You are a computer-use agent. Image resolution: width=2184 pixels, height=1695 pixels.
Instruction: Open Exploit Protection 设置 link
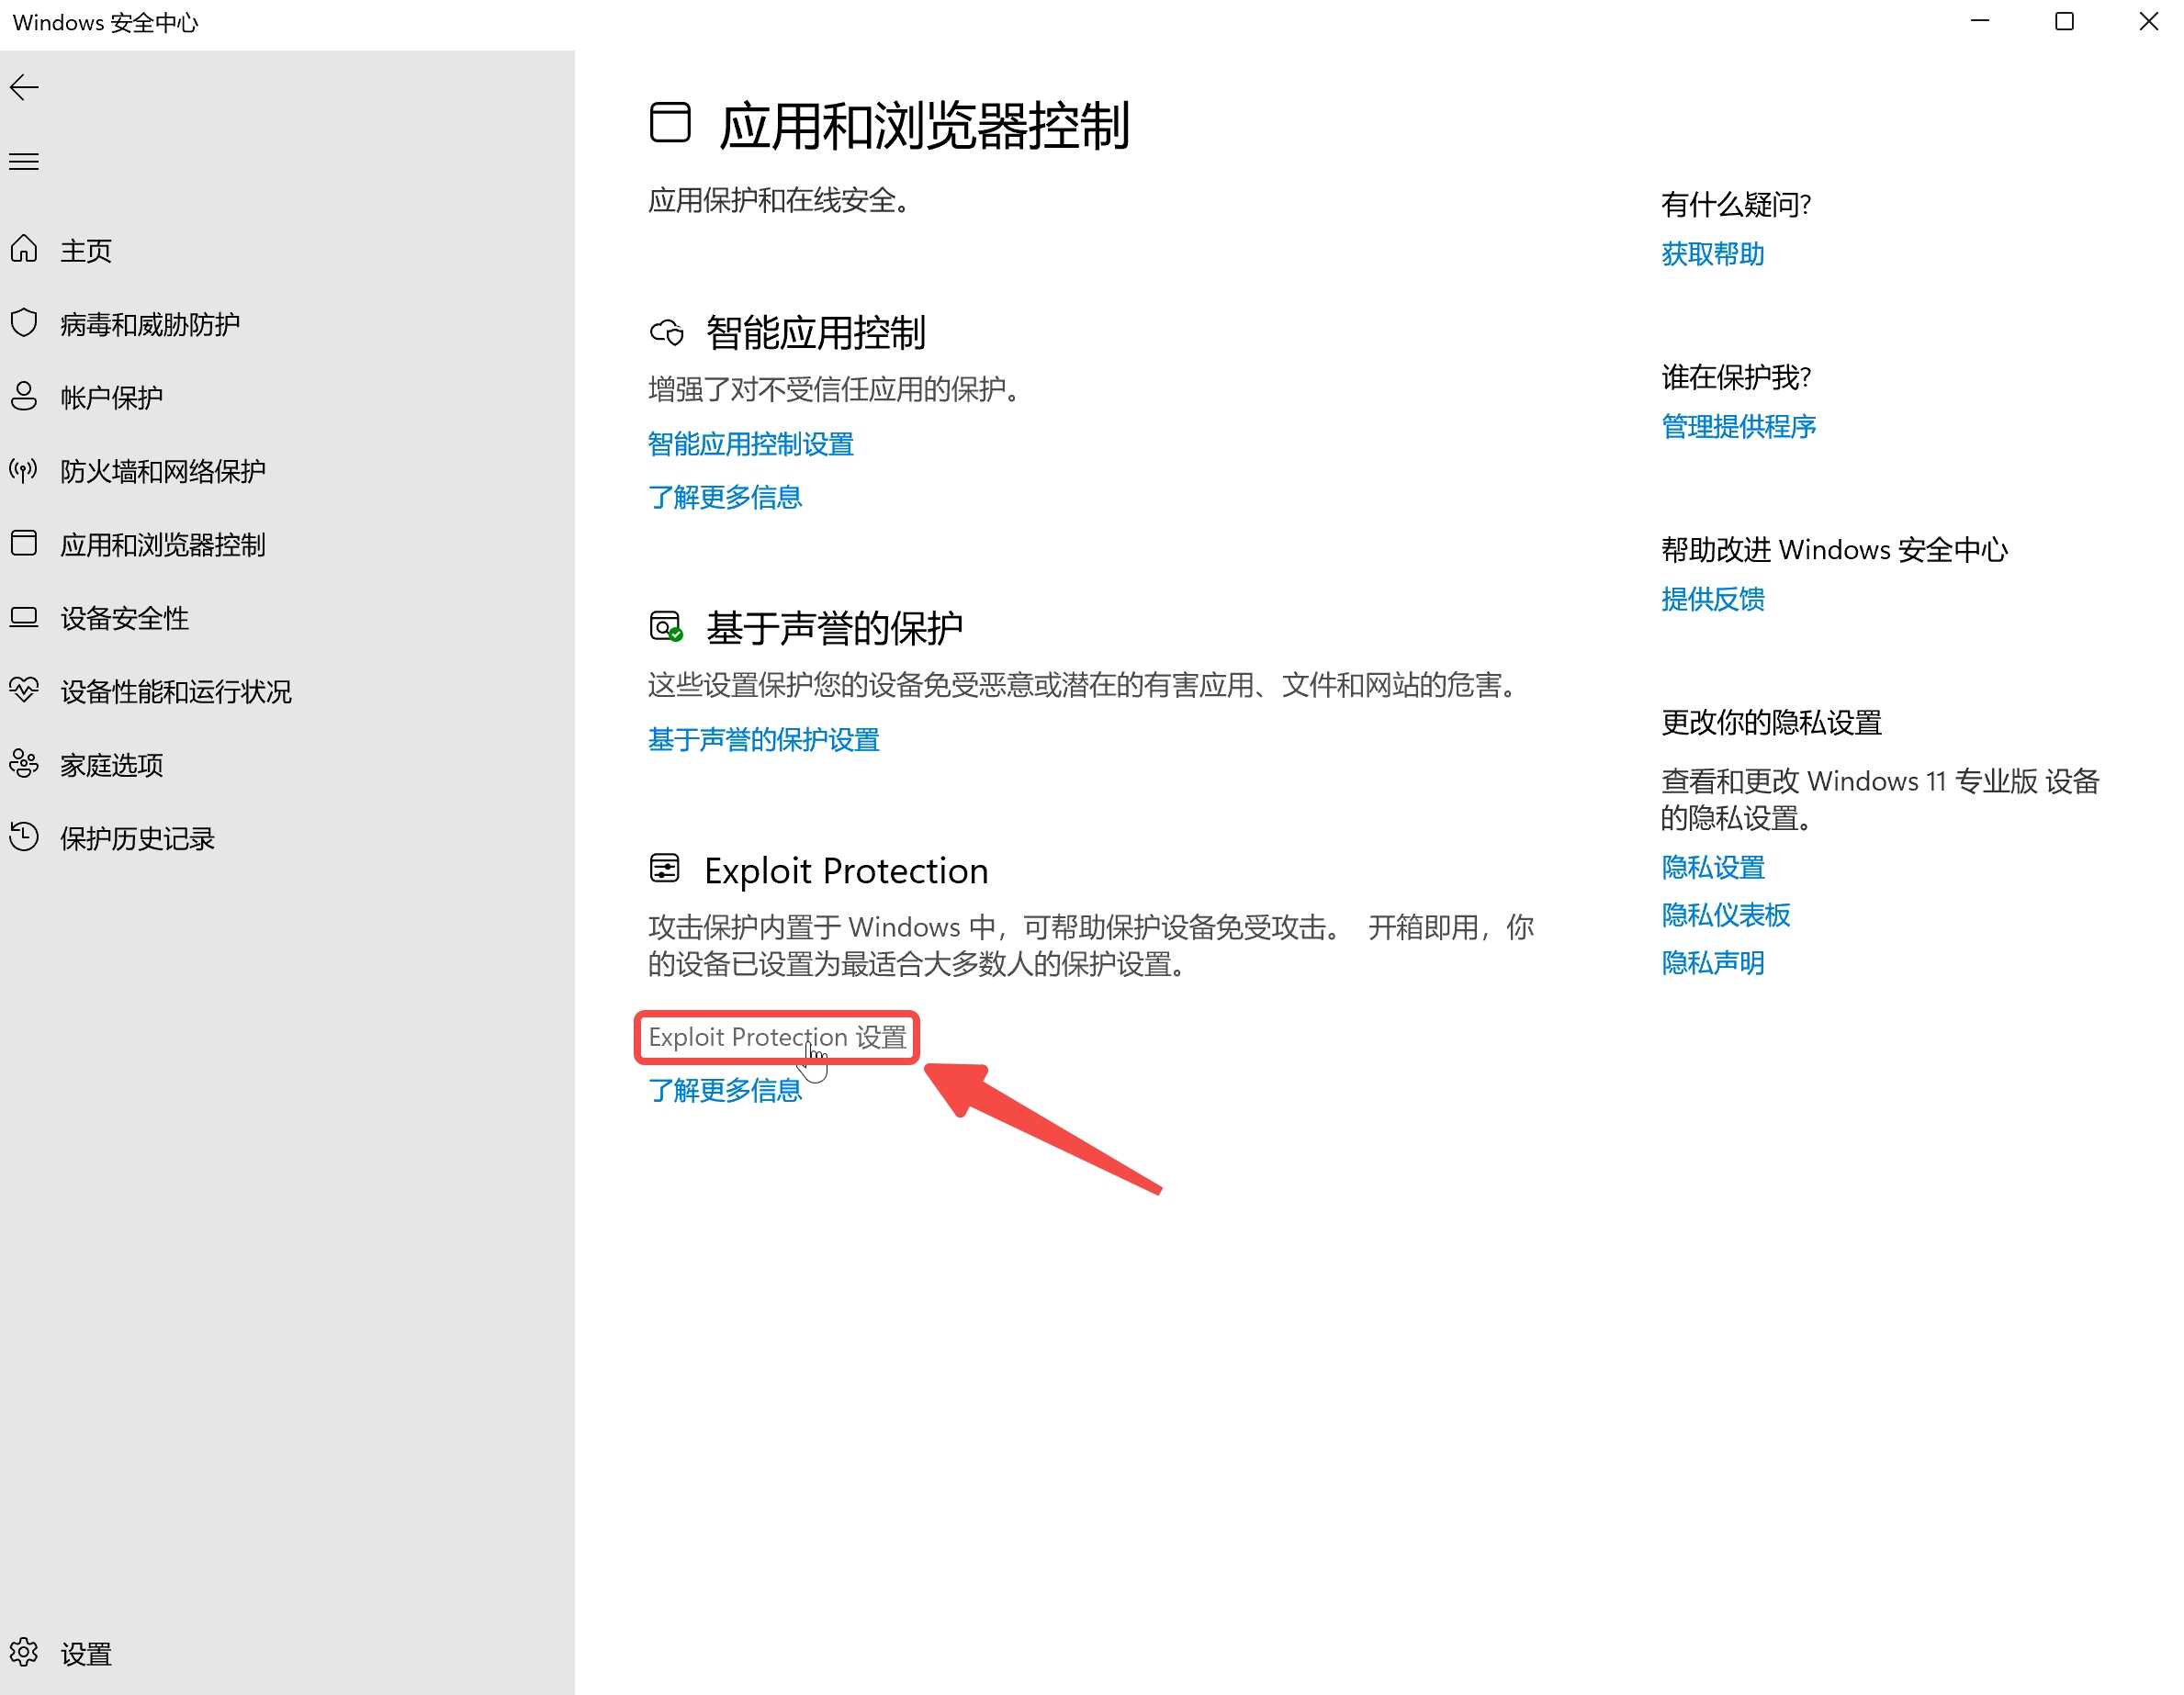777,1037
